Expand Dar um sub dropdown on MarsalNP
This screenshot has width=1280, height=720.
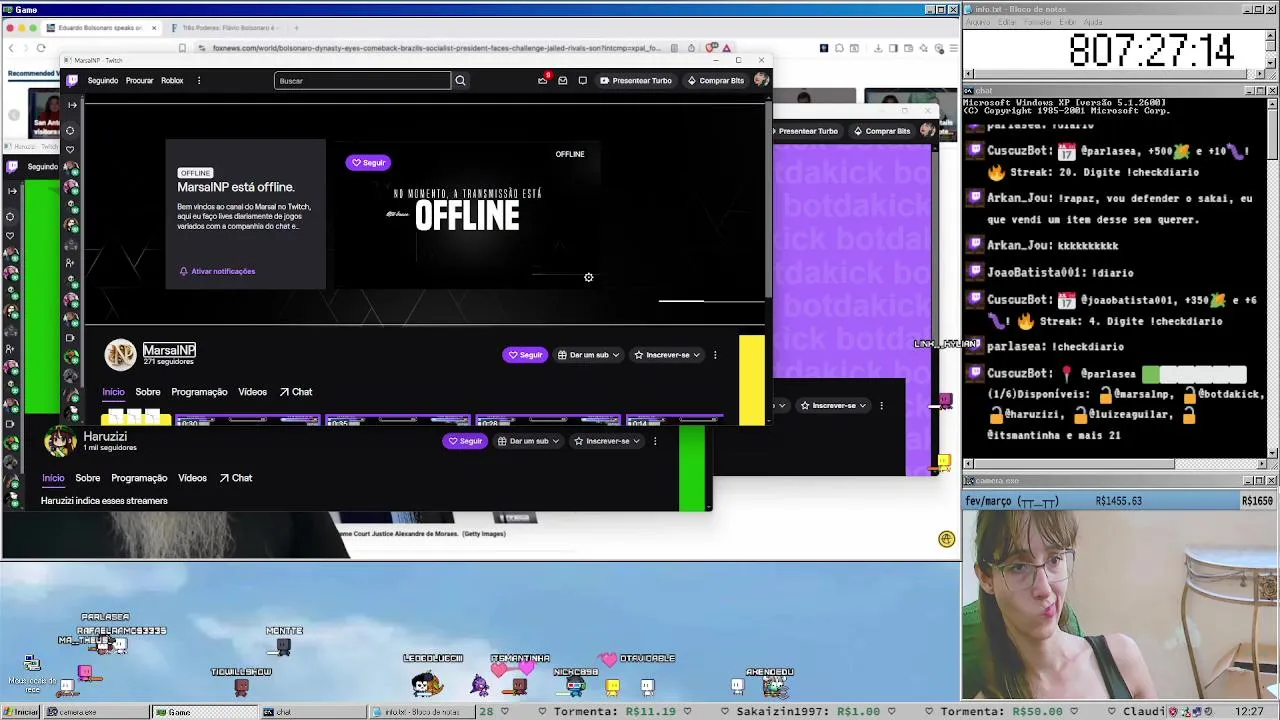point(588,355)
